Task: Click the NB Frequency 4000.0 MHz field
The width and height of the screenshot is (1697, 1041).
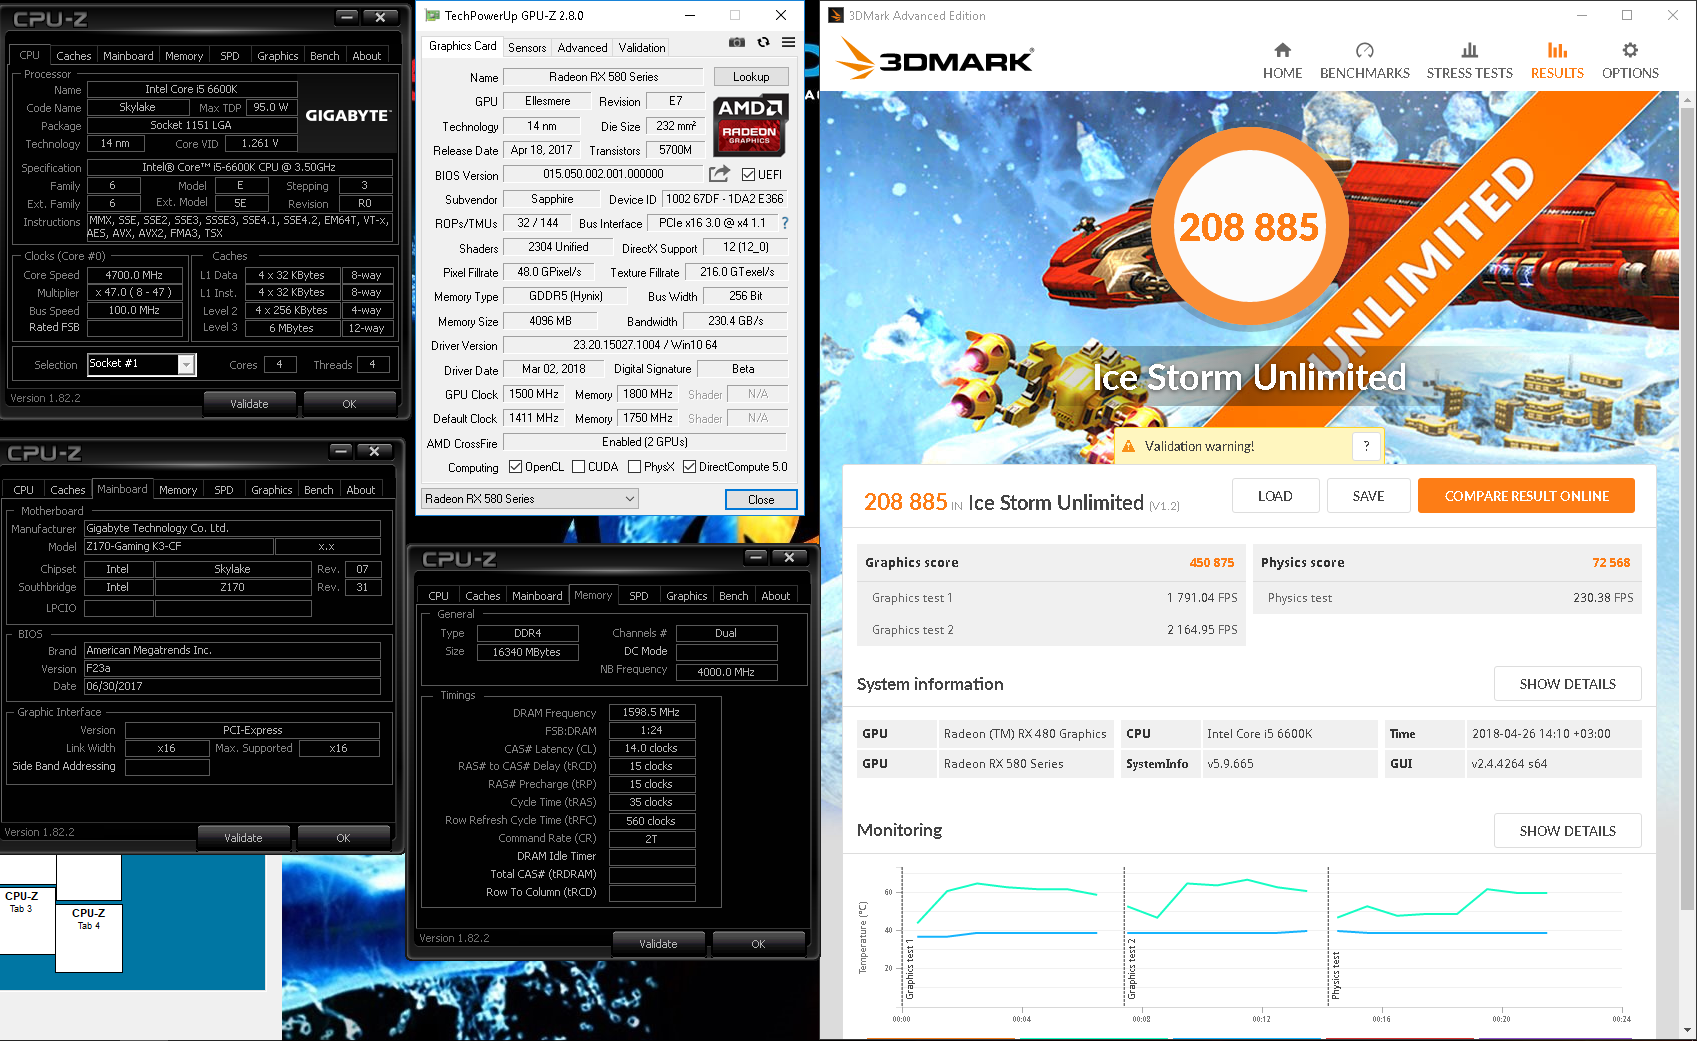Action: [726, 672]
